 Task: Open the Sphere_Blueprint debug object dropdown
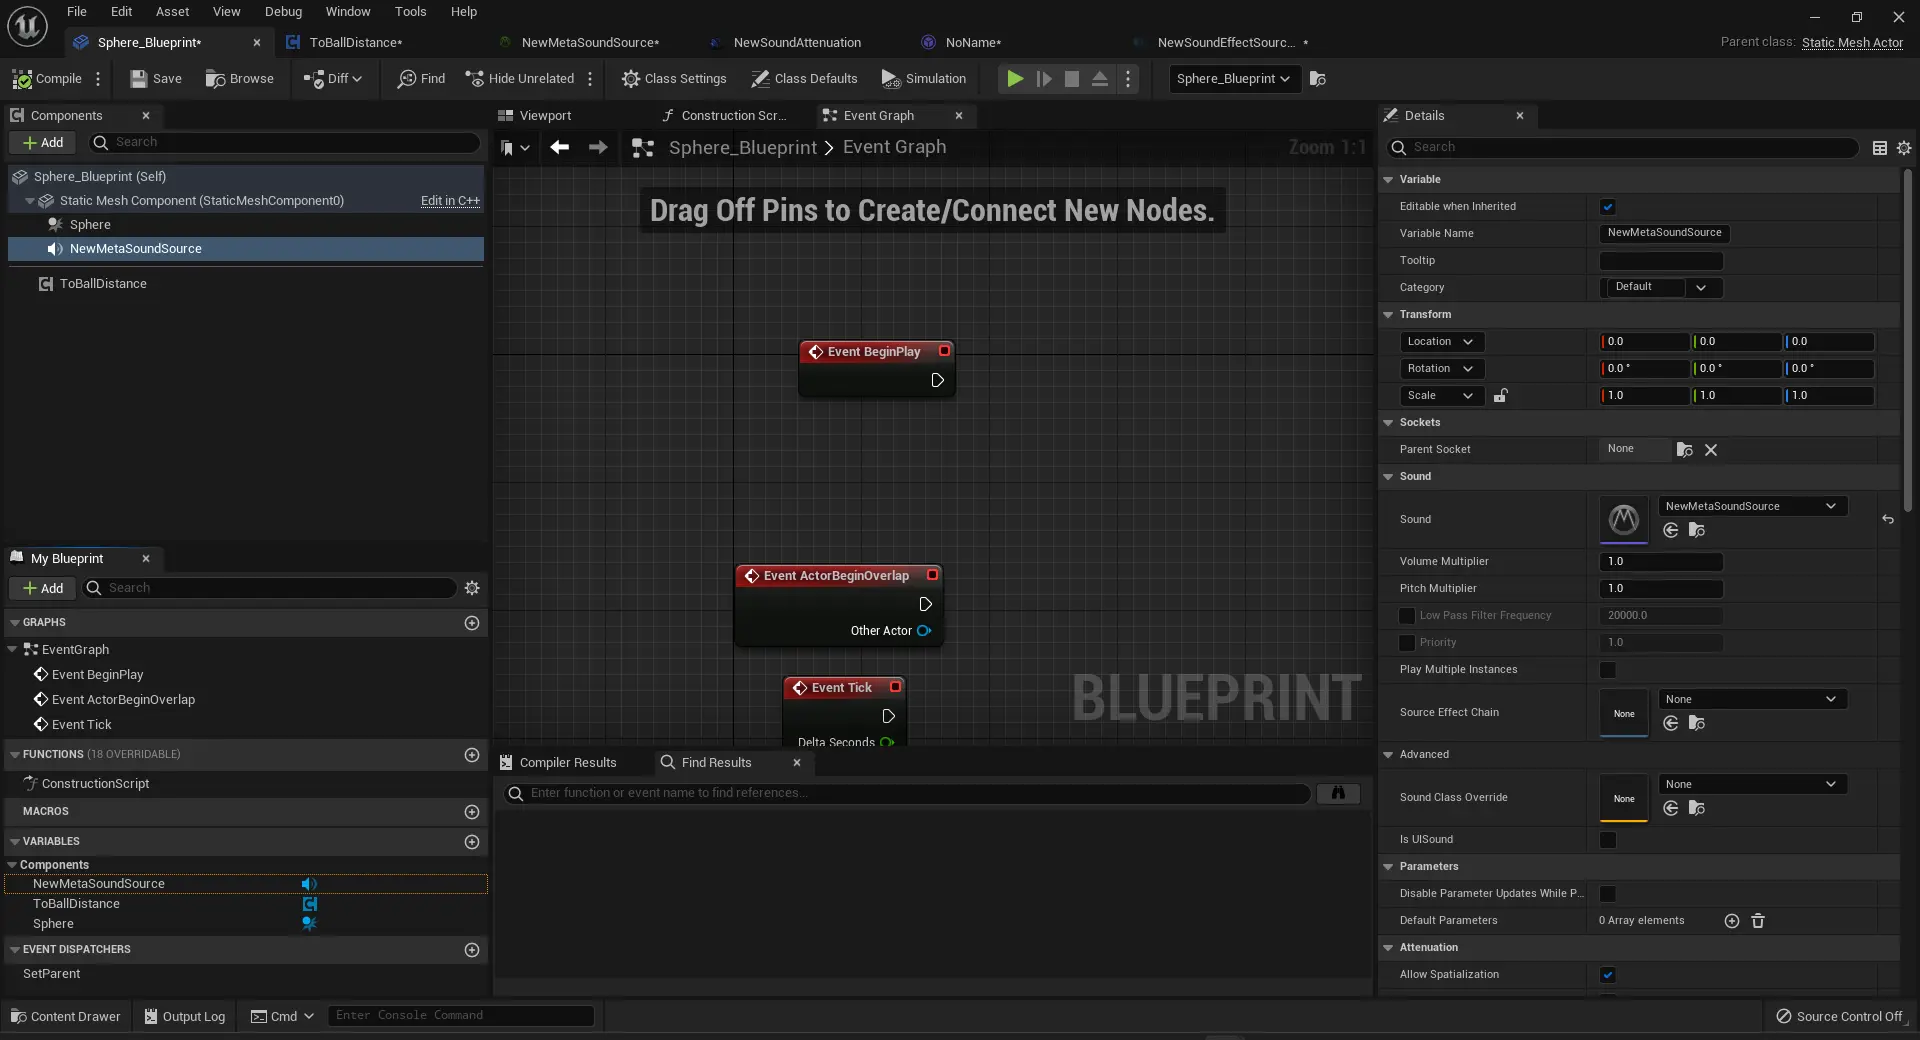1235,79
